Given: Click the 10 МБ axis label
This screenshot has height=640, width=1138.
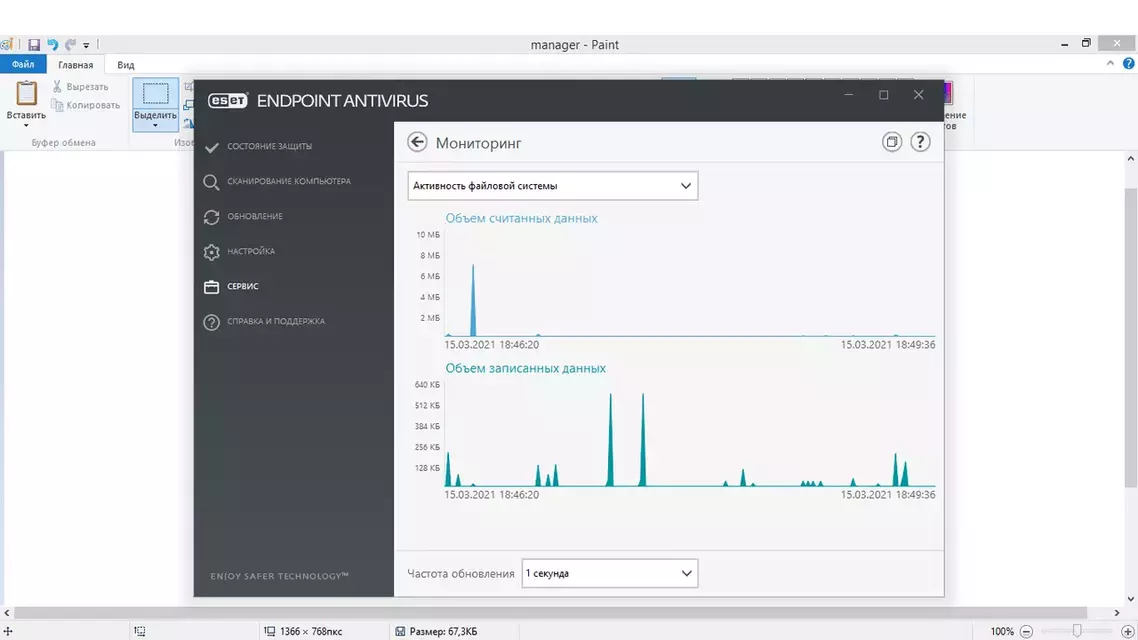Looking at the screenshot, I should [428, 234].
